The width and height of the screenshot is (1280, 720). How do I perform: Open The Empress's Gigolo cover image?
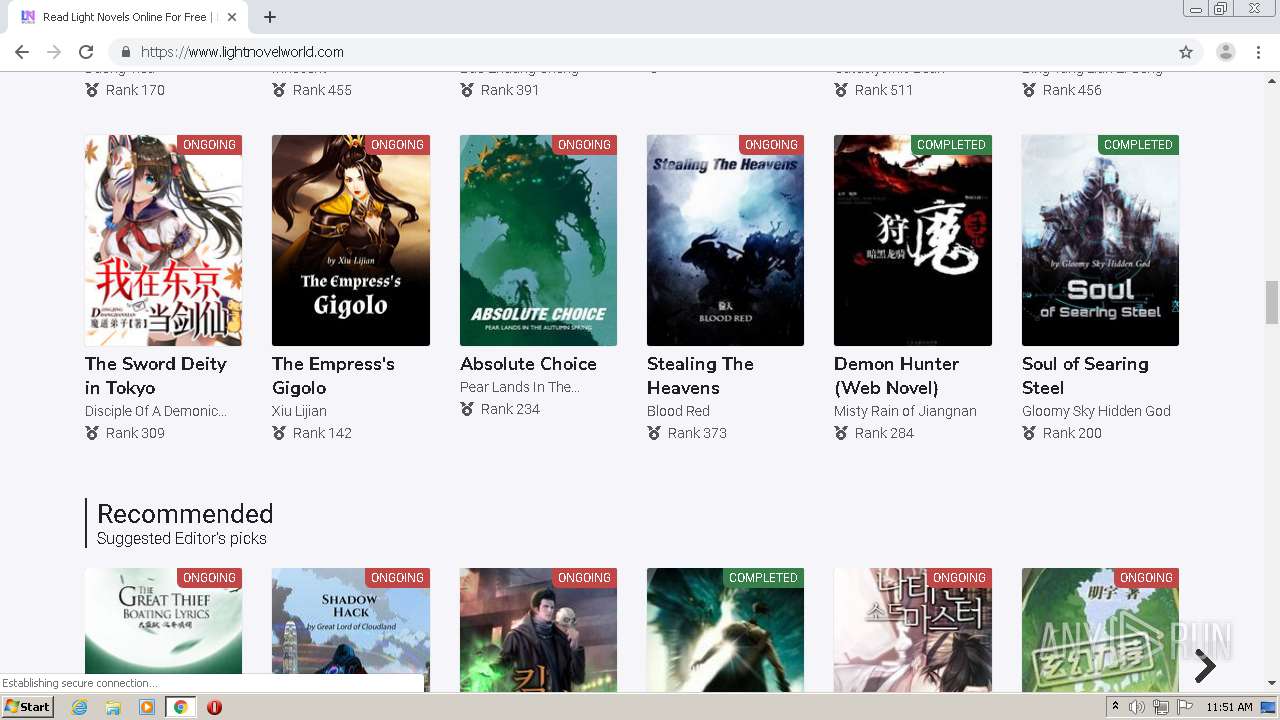(351, 241)
